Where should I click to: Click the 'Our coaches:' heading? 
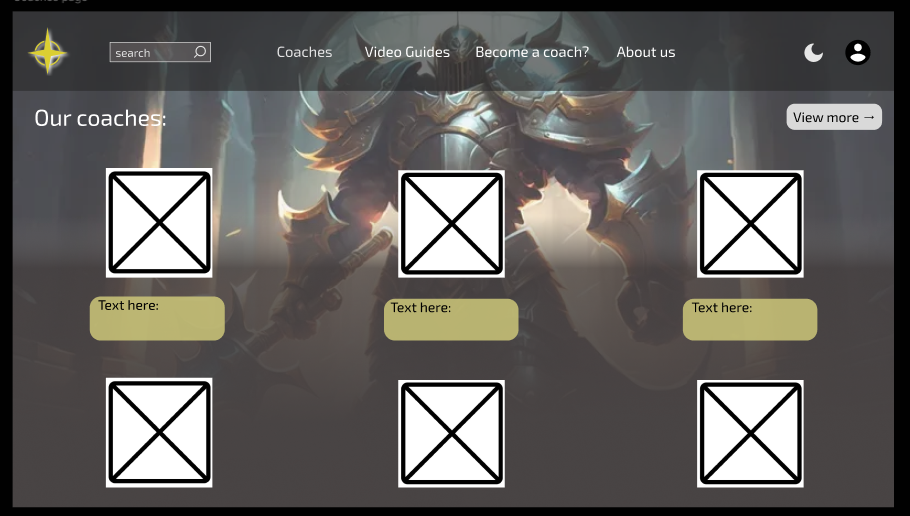coord(100,118)
